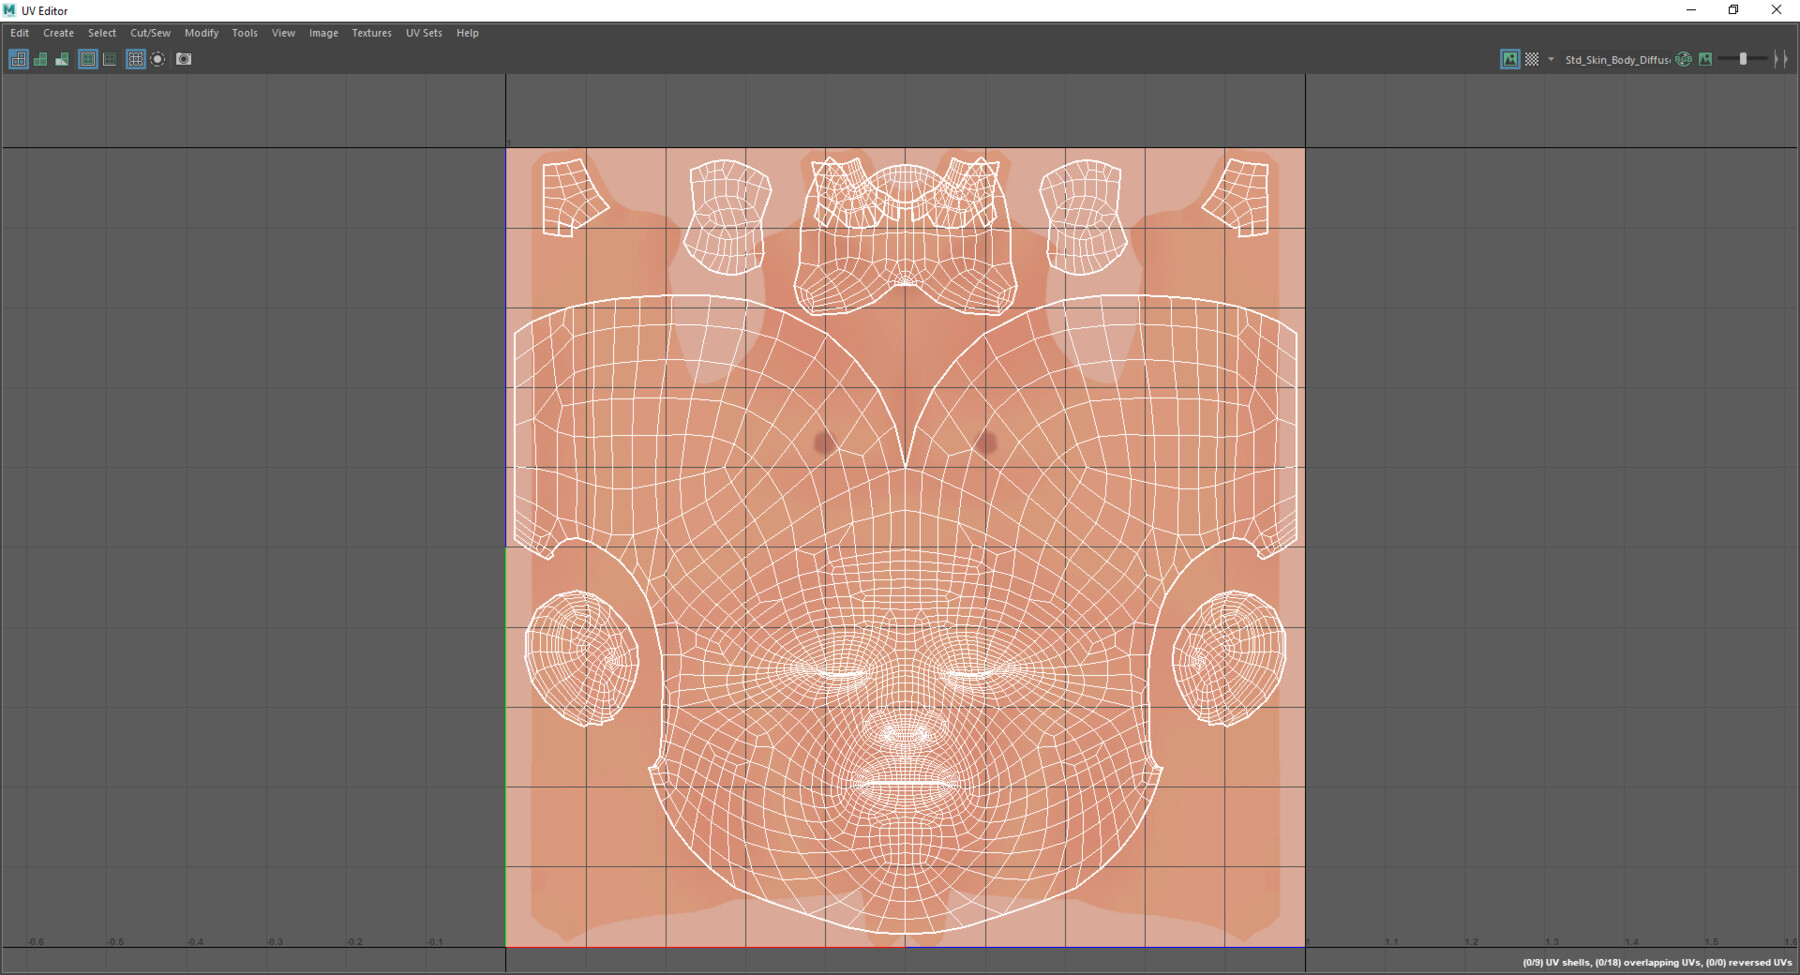Viewport: 1800px width, 975px height.
Task: Select the right ear UV shell
Action: coord(1229,658)
